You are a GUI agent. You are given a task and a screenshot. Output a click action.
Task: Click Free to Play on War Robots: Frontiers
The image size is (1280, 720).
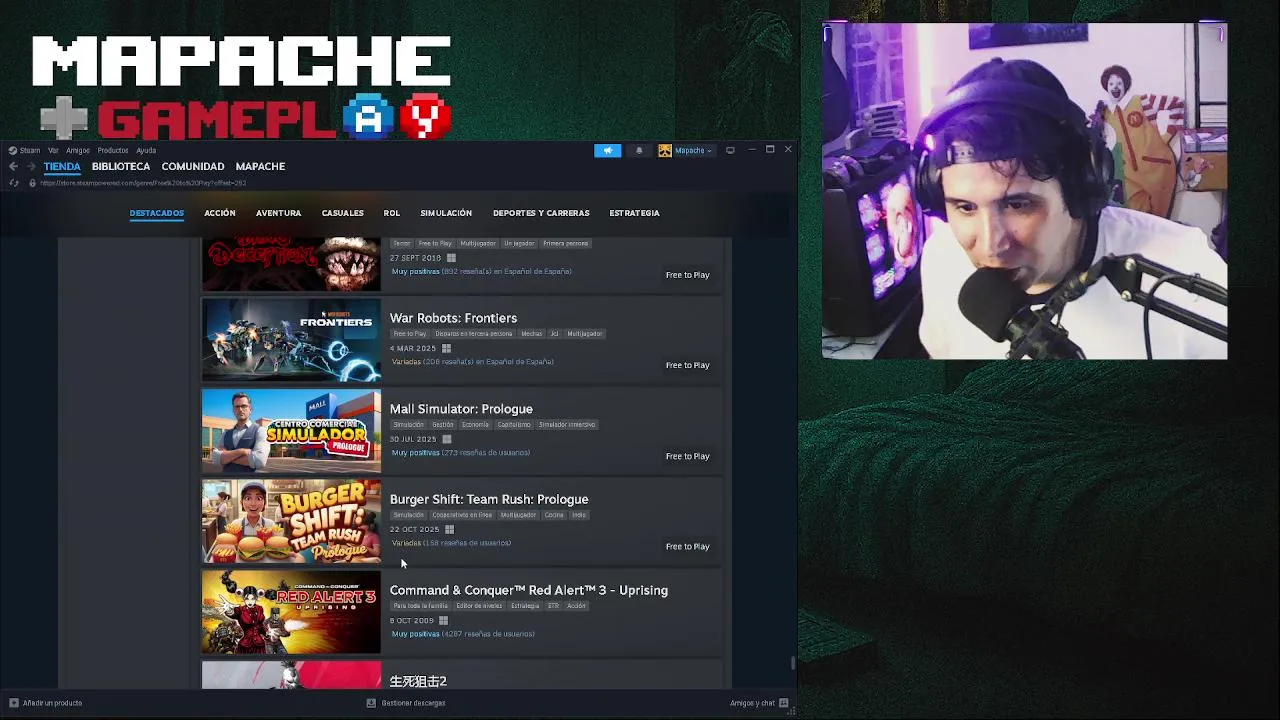point(688,365)
